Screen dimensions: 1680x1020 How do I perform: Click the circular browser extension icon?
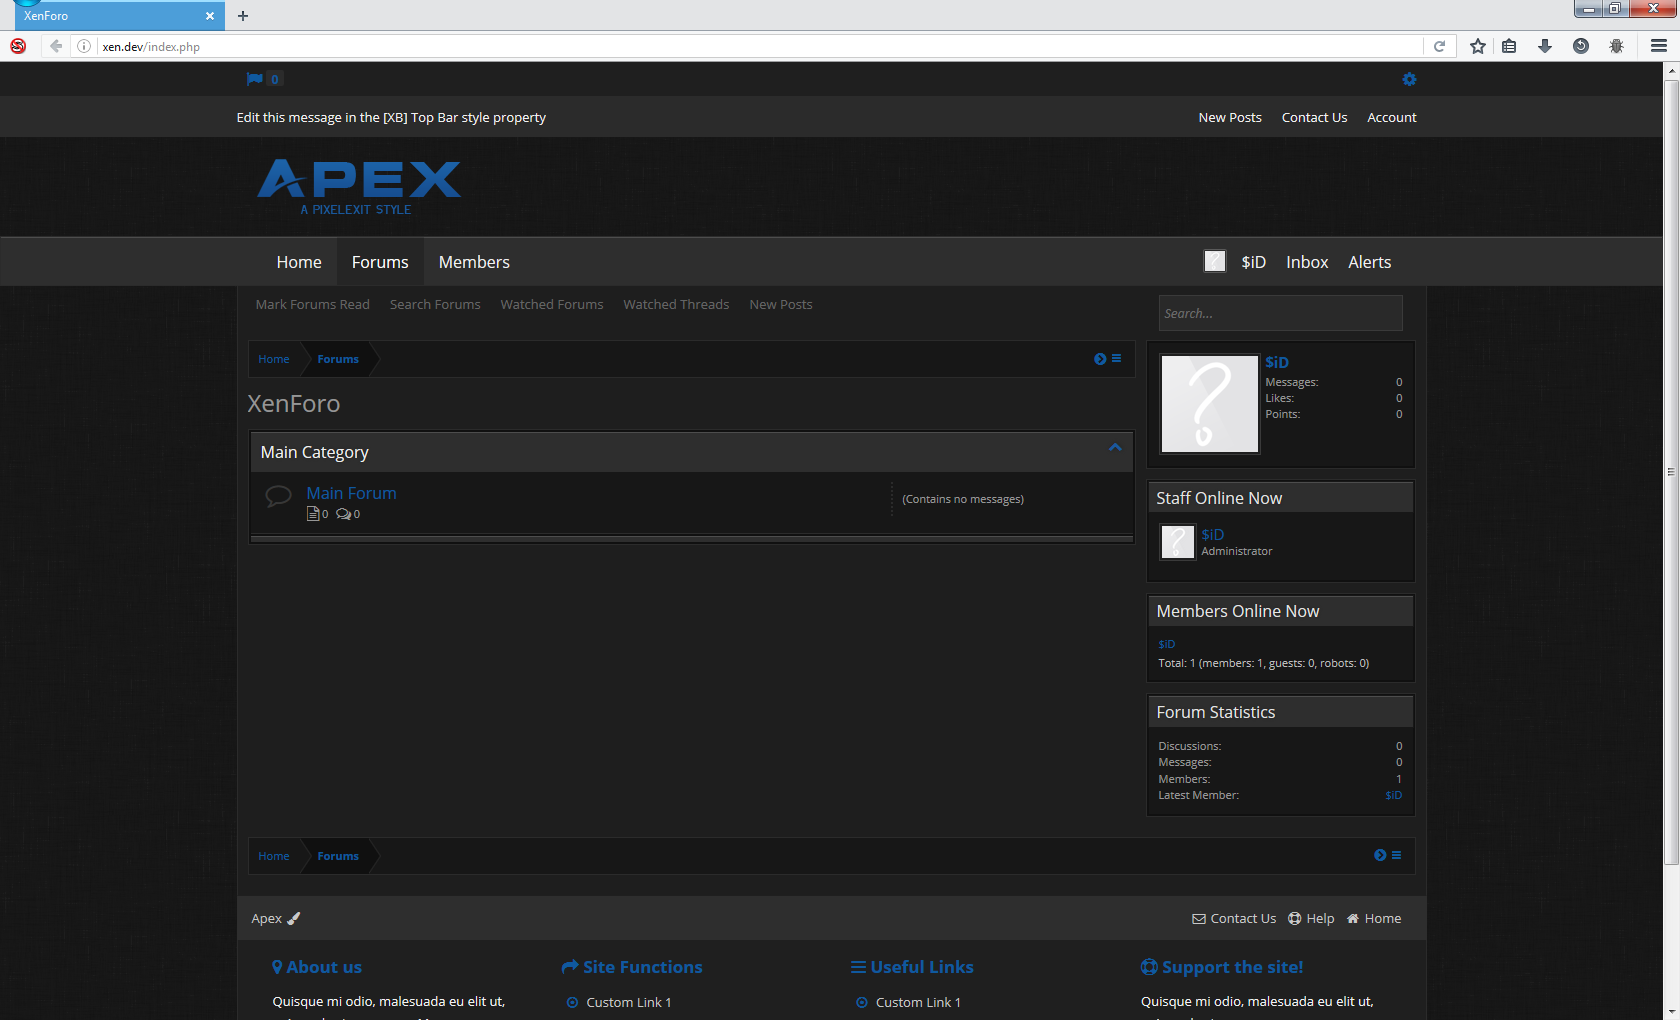tap(1581, 46)
